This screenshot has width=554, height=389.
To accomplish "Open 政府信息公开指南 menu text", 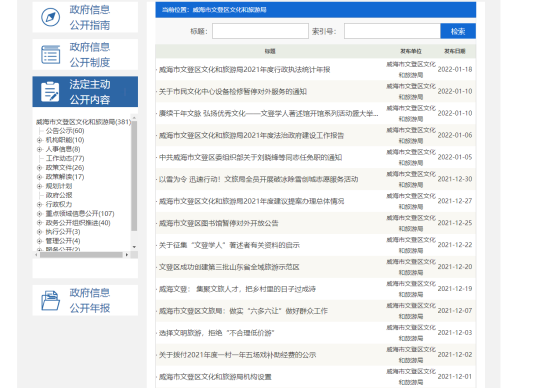I will tap(90, 17).
